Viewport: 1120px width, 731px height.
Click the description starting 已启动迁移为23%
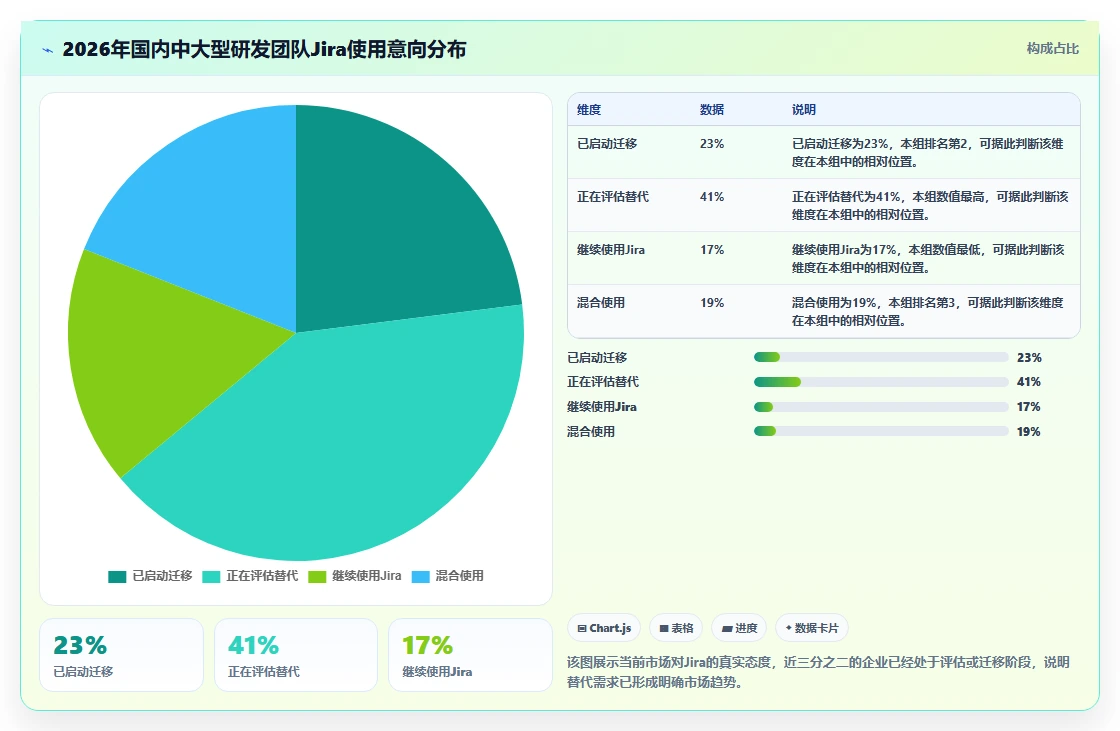point(927,152)
